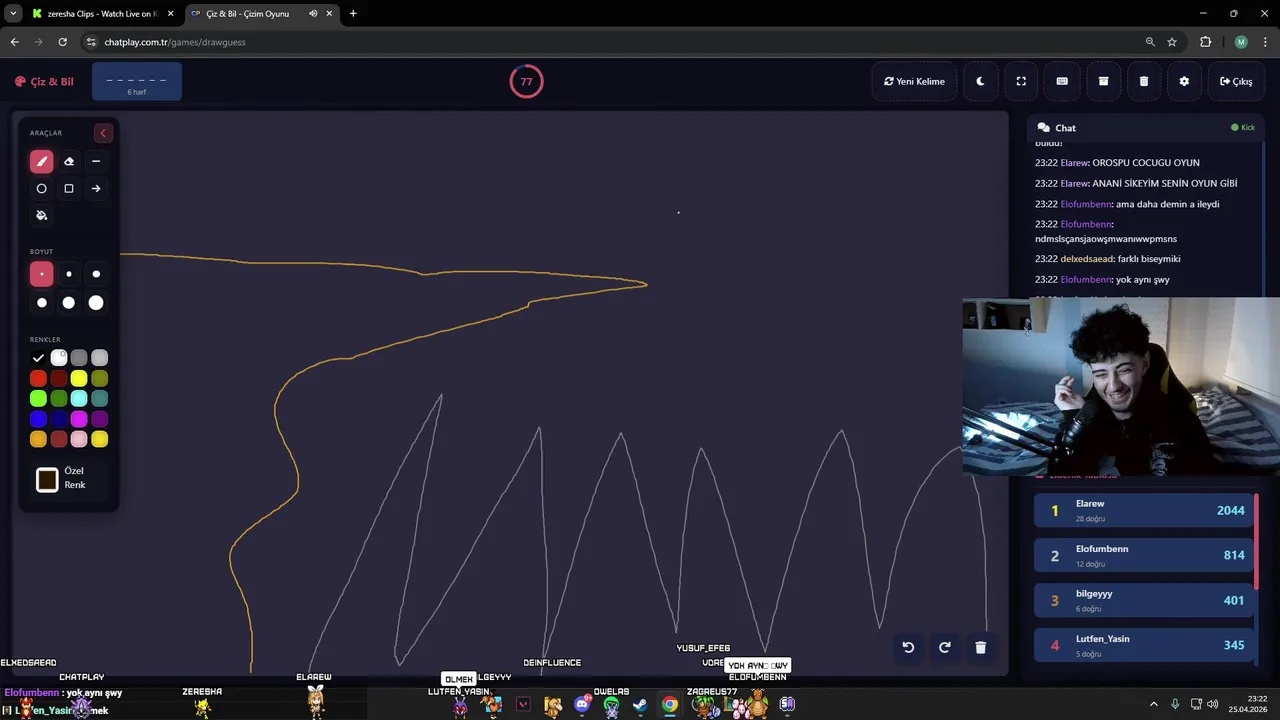Open a new browser tab

pyautogui.click(x=353, y=14)
